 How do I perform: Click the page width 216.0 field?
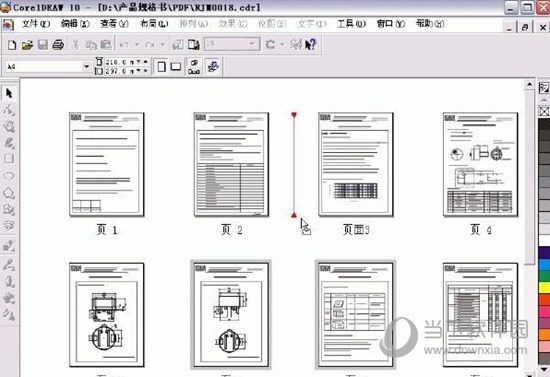pos(120,62)
